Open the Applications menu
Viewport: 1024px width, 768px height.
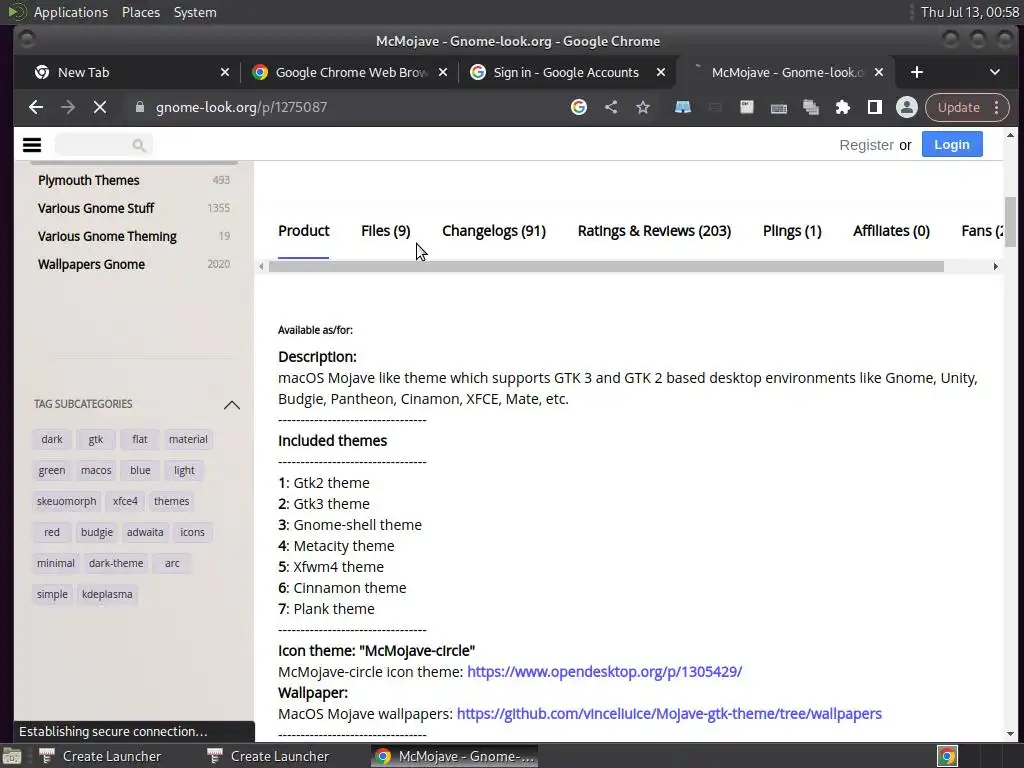point(71,12)
